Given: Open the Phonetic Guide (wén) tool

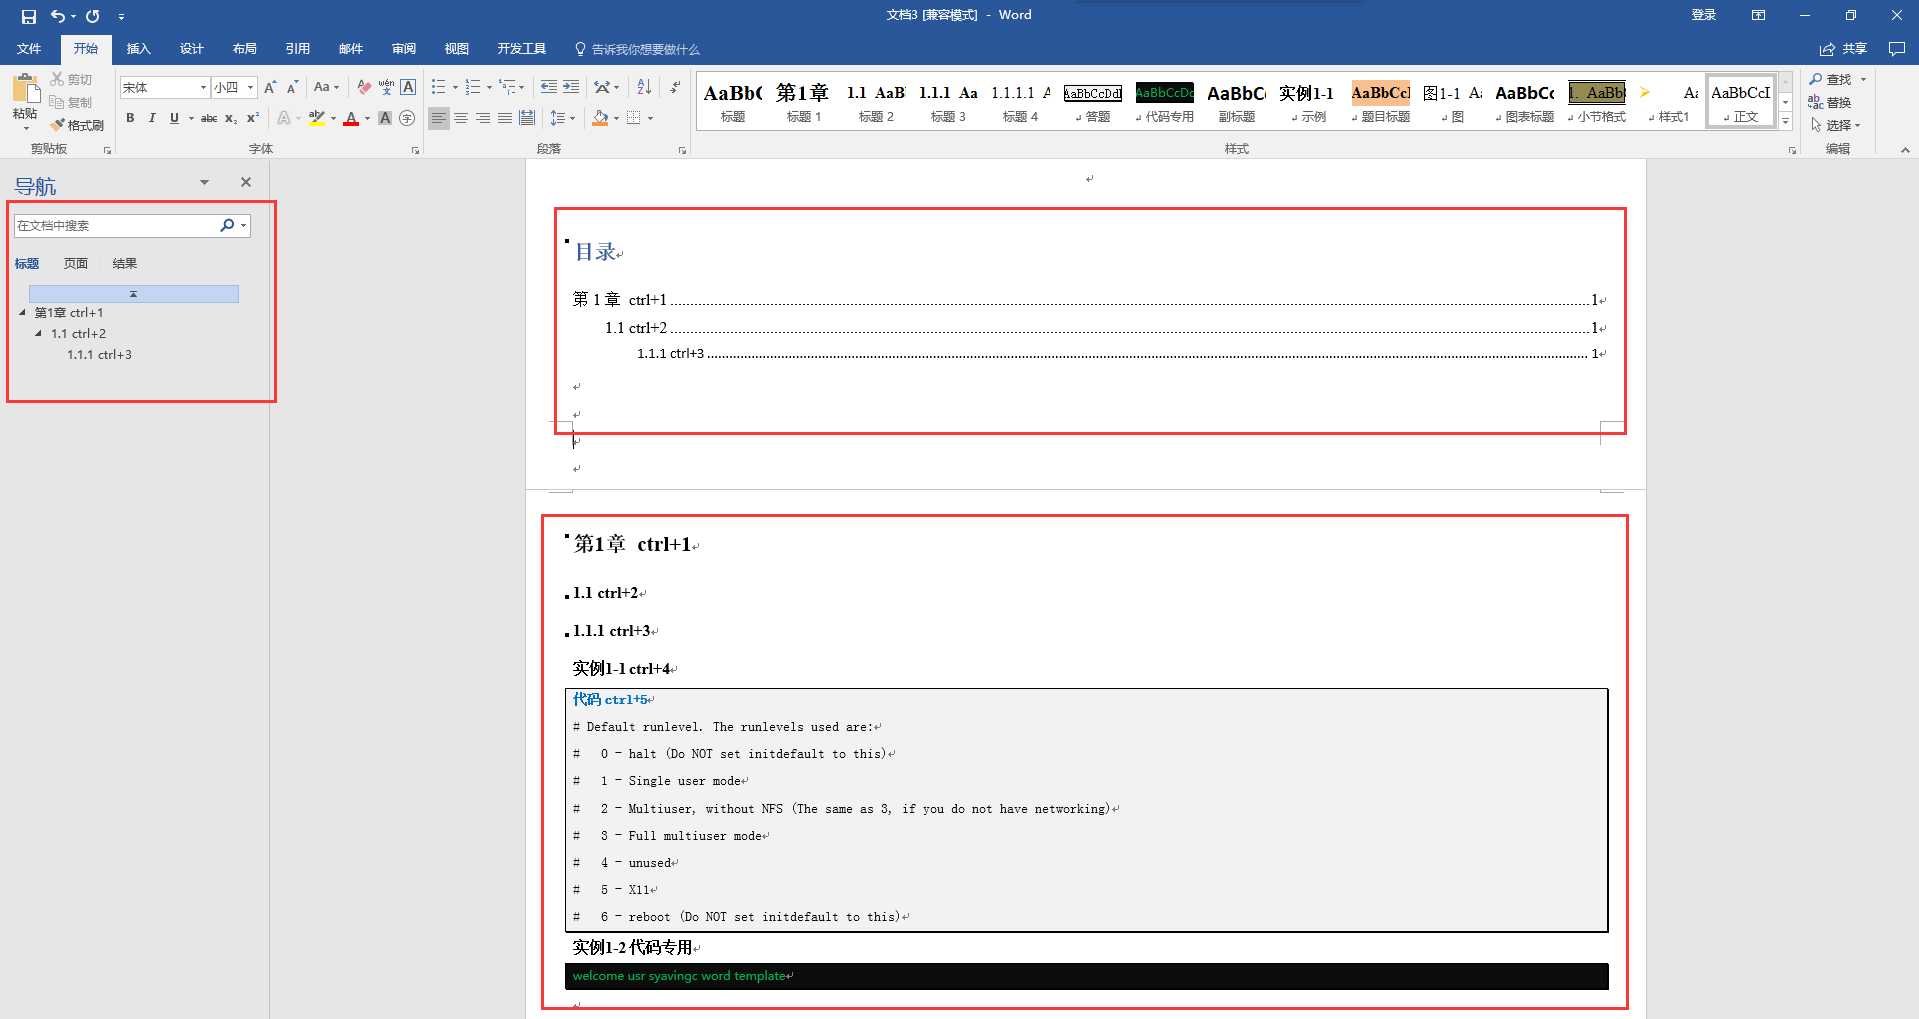Looking at the screenshot, I should coord(386,87).
